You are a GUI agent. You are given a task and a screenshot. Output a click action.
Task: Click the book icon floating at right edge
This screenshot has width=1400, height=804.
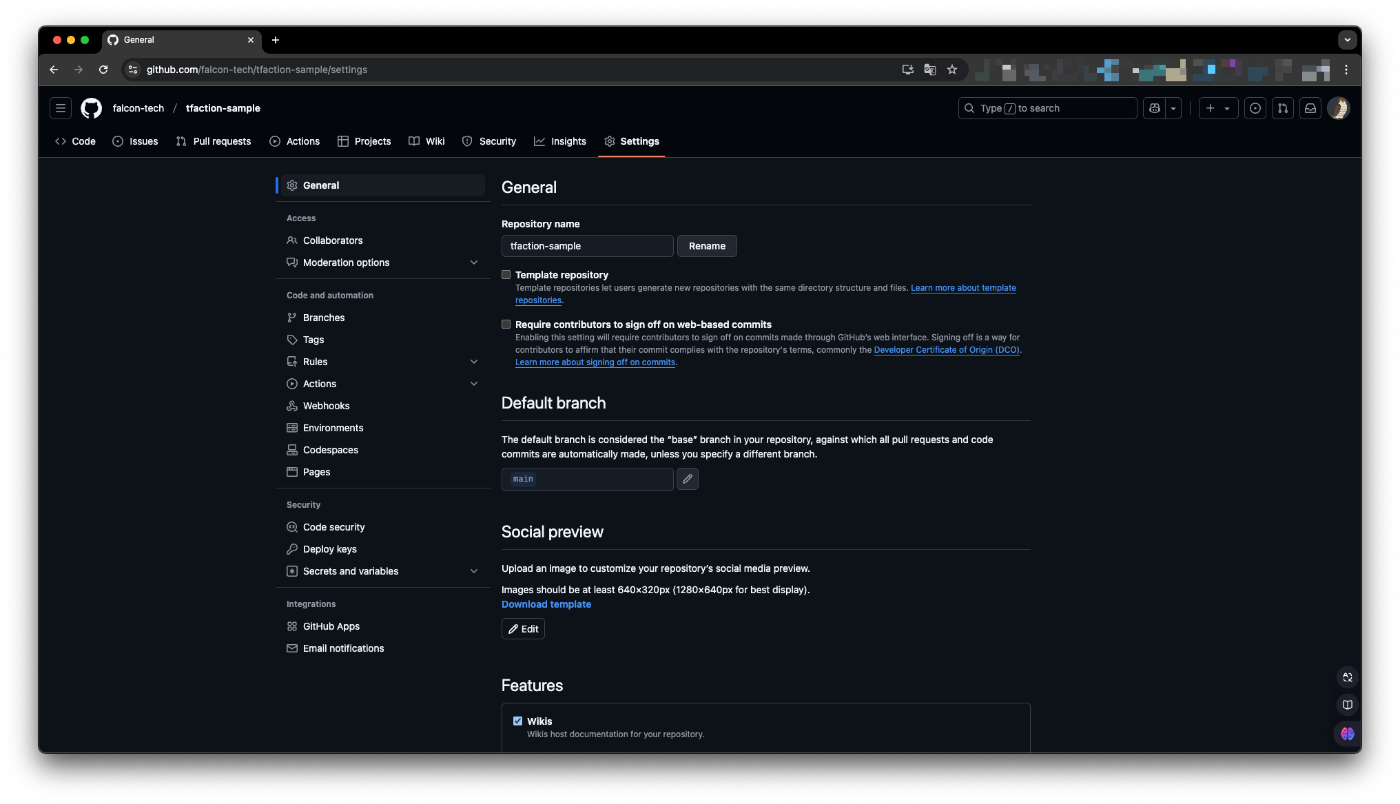(x=1347, y=705)
